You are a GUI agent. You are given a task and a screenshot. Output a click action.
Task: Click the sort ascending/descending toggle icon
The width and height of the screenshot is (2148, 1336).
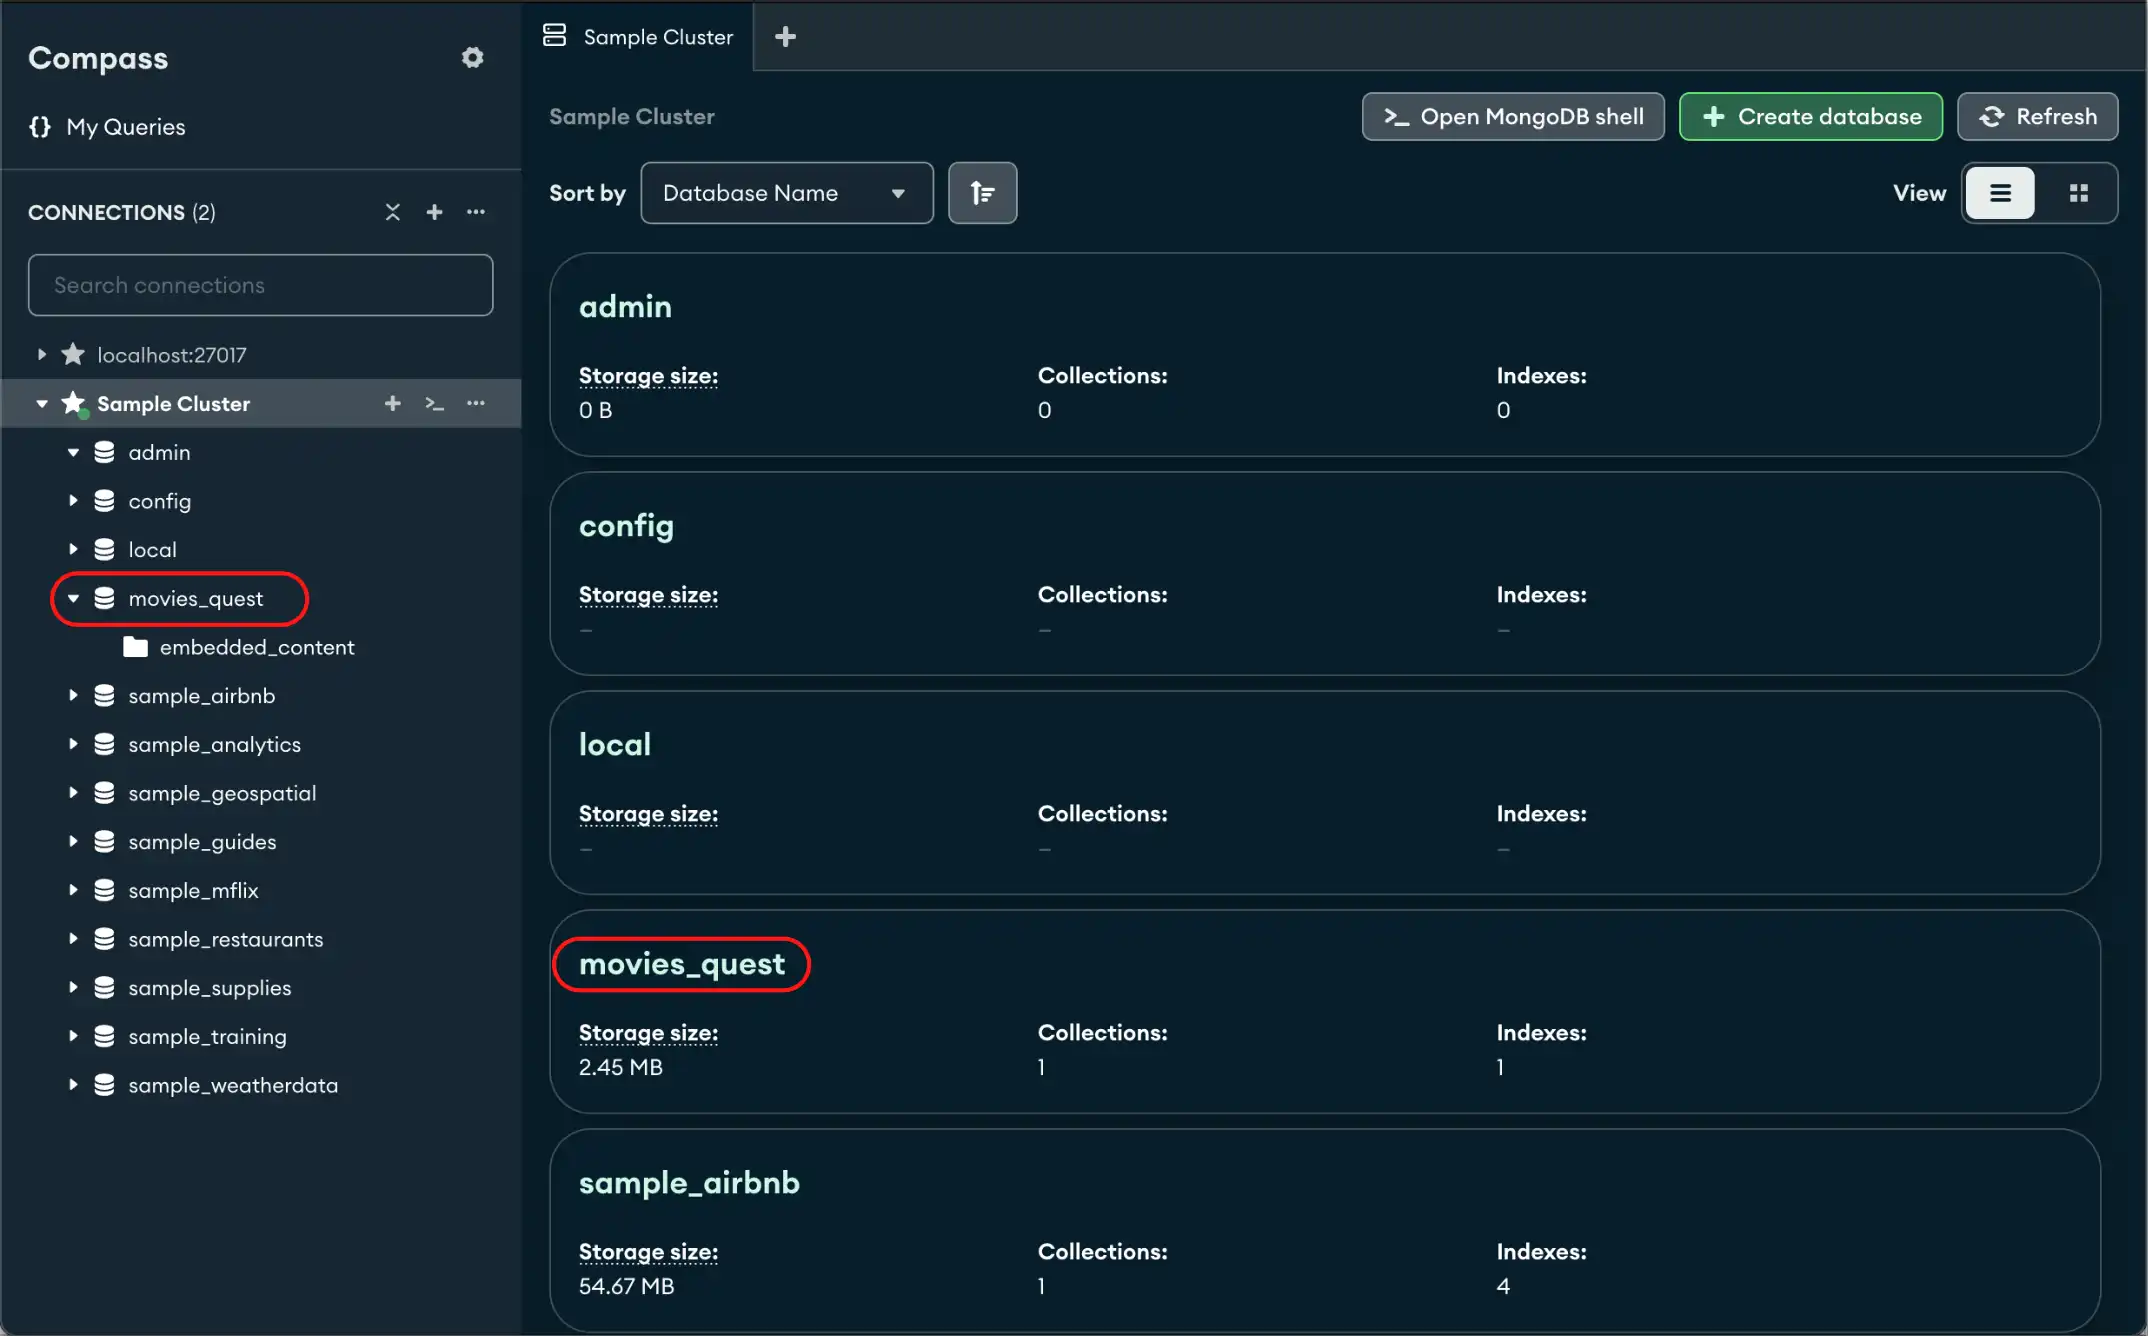pos(982,192)
